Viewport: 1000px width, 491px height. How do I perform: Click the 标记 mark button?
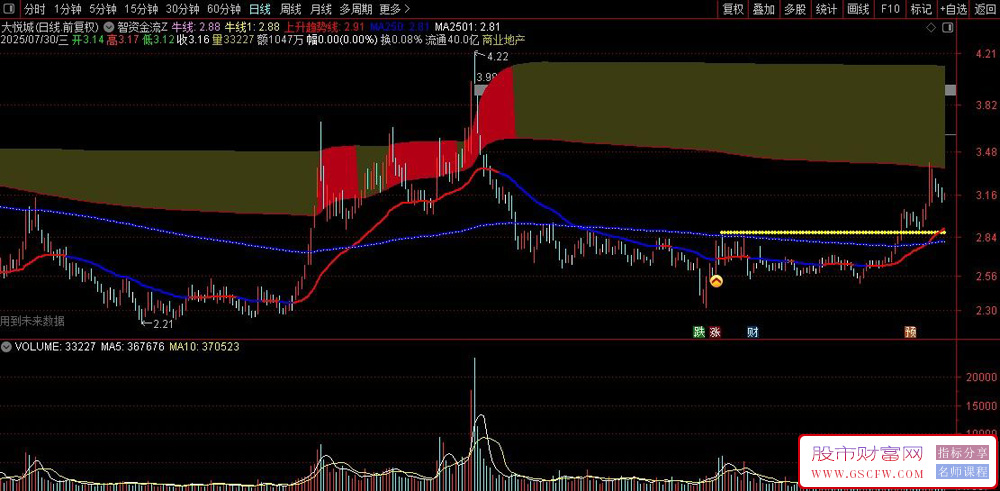921,9
